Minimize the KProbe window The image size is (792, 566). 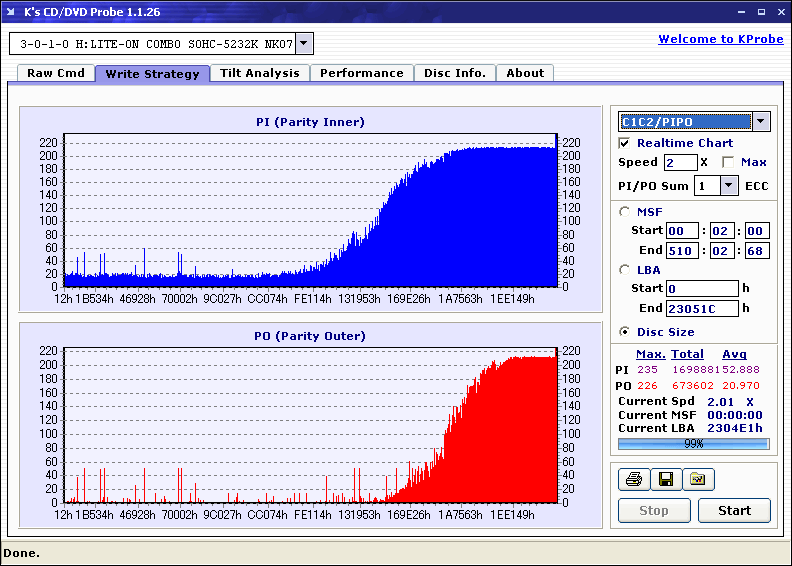[741, 12]
